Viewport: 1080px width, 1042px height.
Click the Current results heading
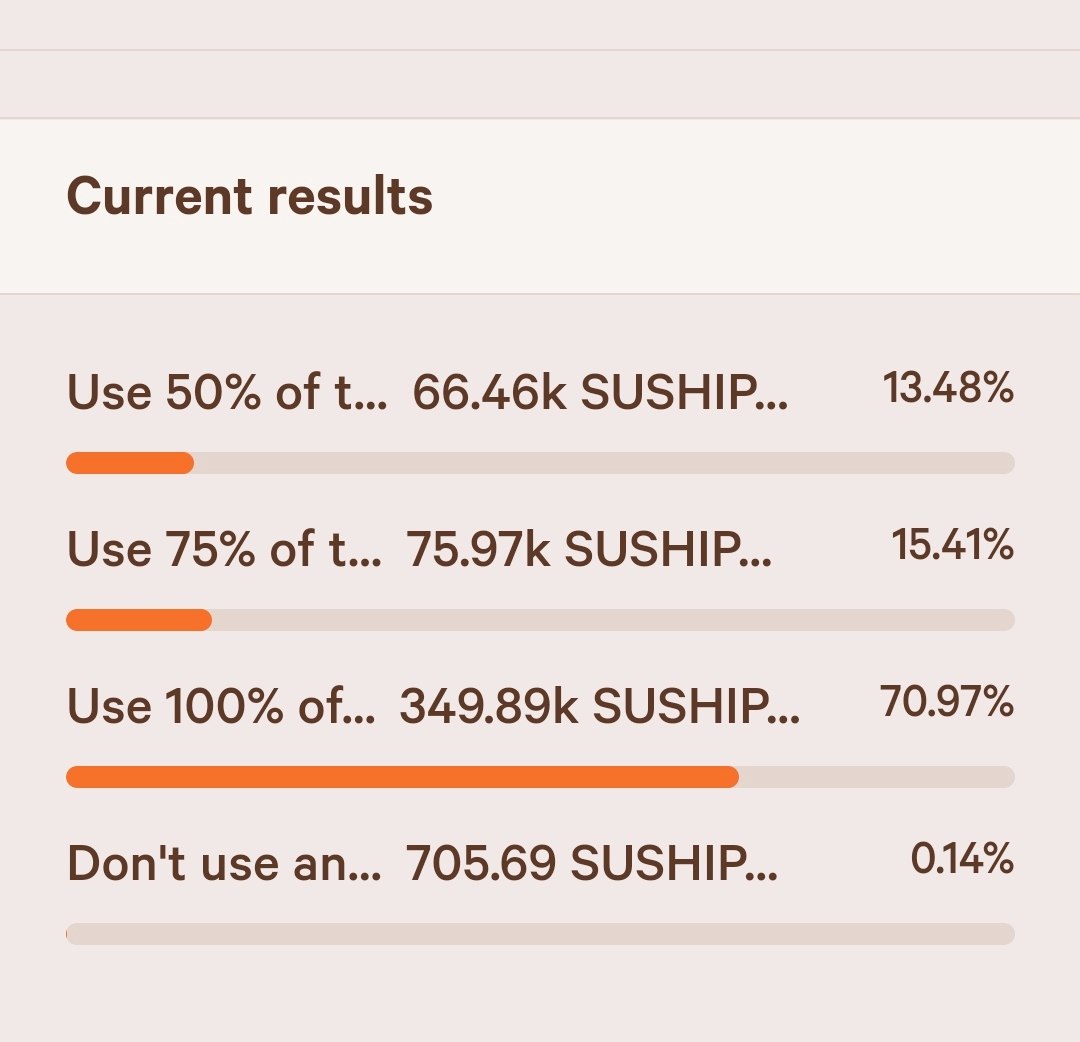coord(249,196)
